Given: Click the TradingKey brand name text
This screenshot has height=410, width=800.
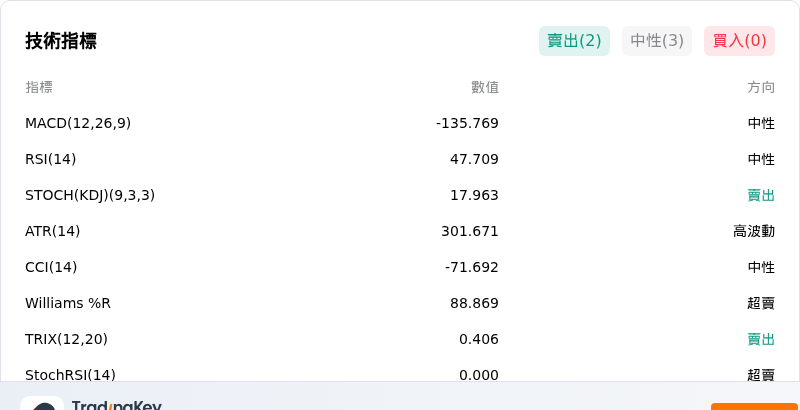Looking at the screenshot, I should pos(117,405).
